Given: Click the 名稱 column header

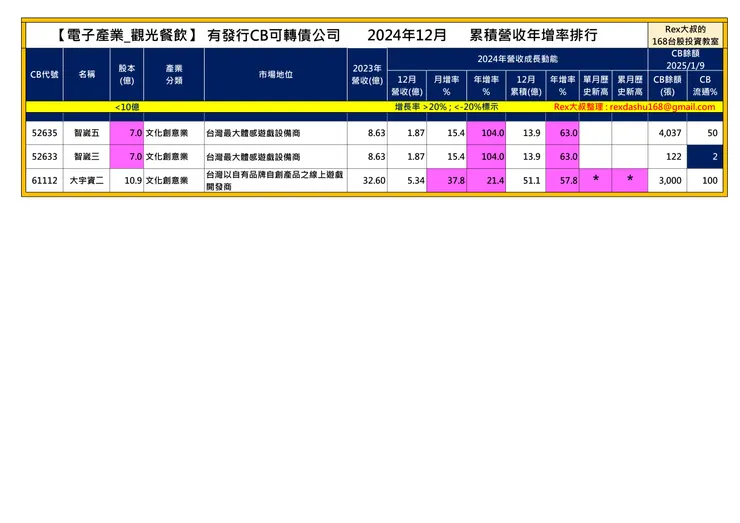Looking at the screenshot, I should click(x=86, y=74).
